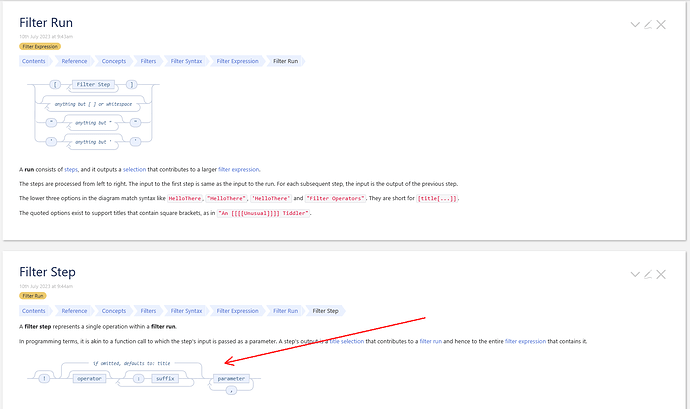Image resolution: width=690 pixels, height=409 pixels.
Task: Click the parameter box in Filter Step diagram
Action: point(231,379)
